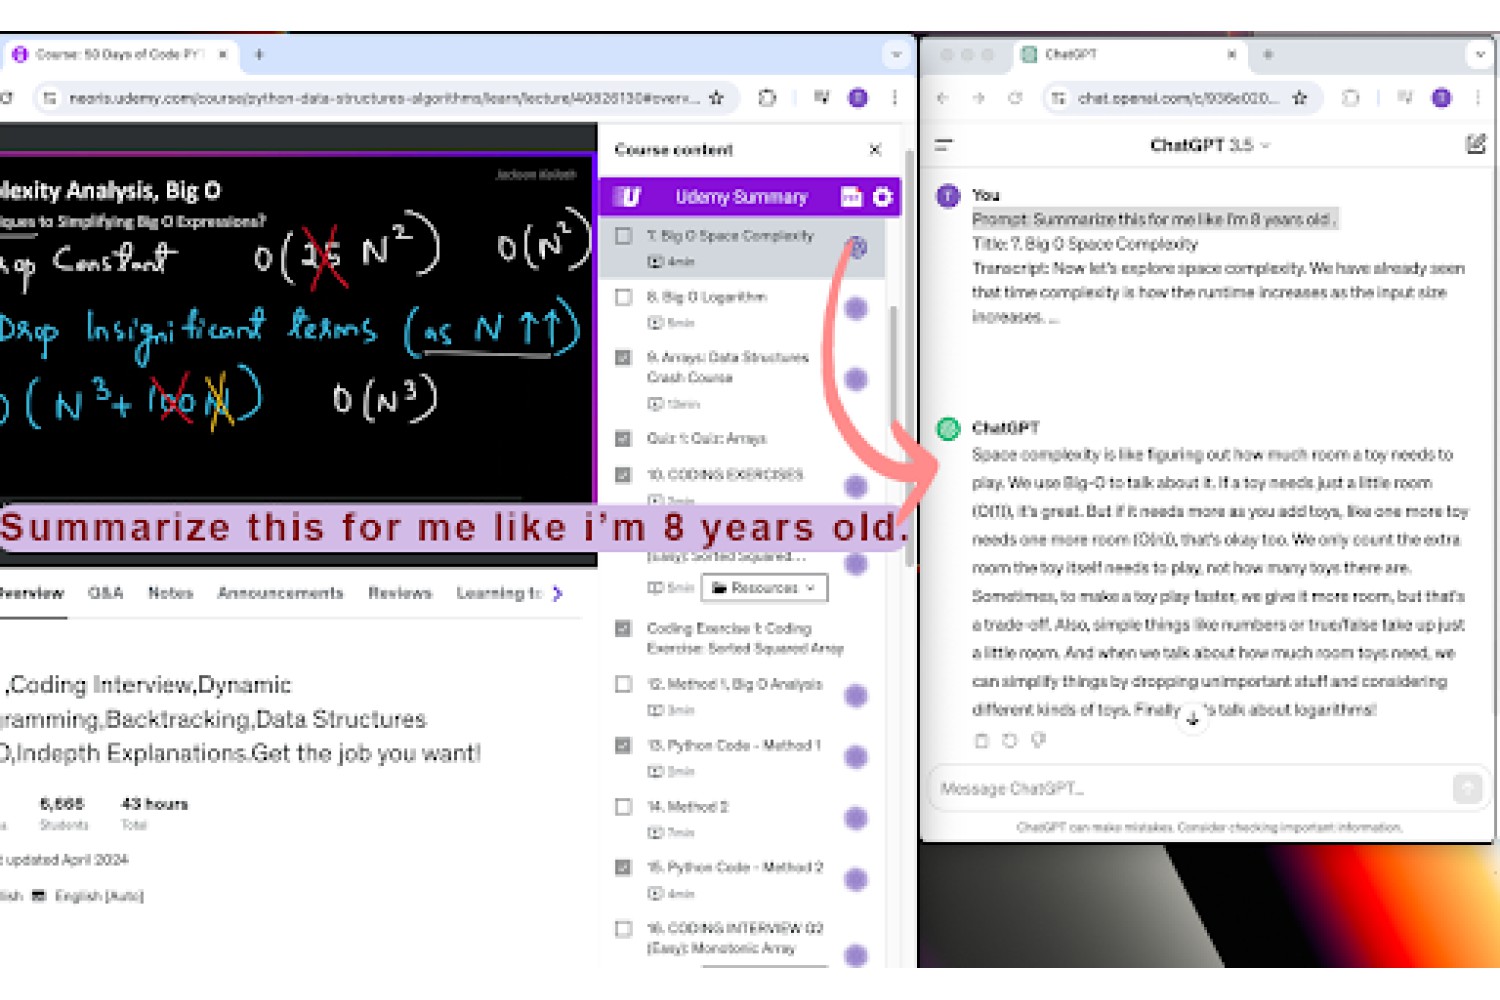Click the chat.openai.com address bar
The height and width of the screenshot is (1000, 1500).
tap(1178, 98)
